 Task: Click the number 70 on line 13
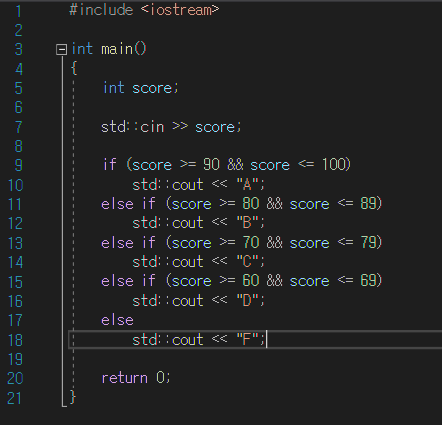[251, 242]
